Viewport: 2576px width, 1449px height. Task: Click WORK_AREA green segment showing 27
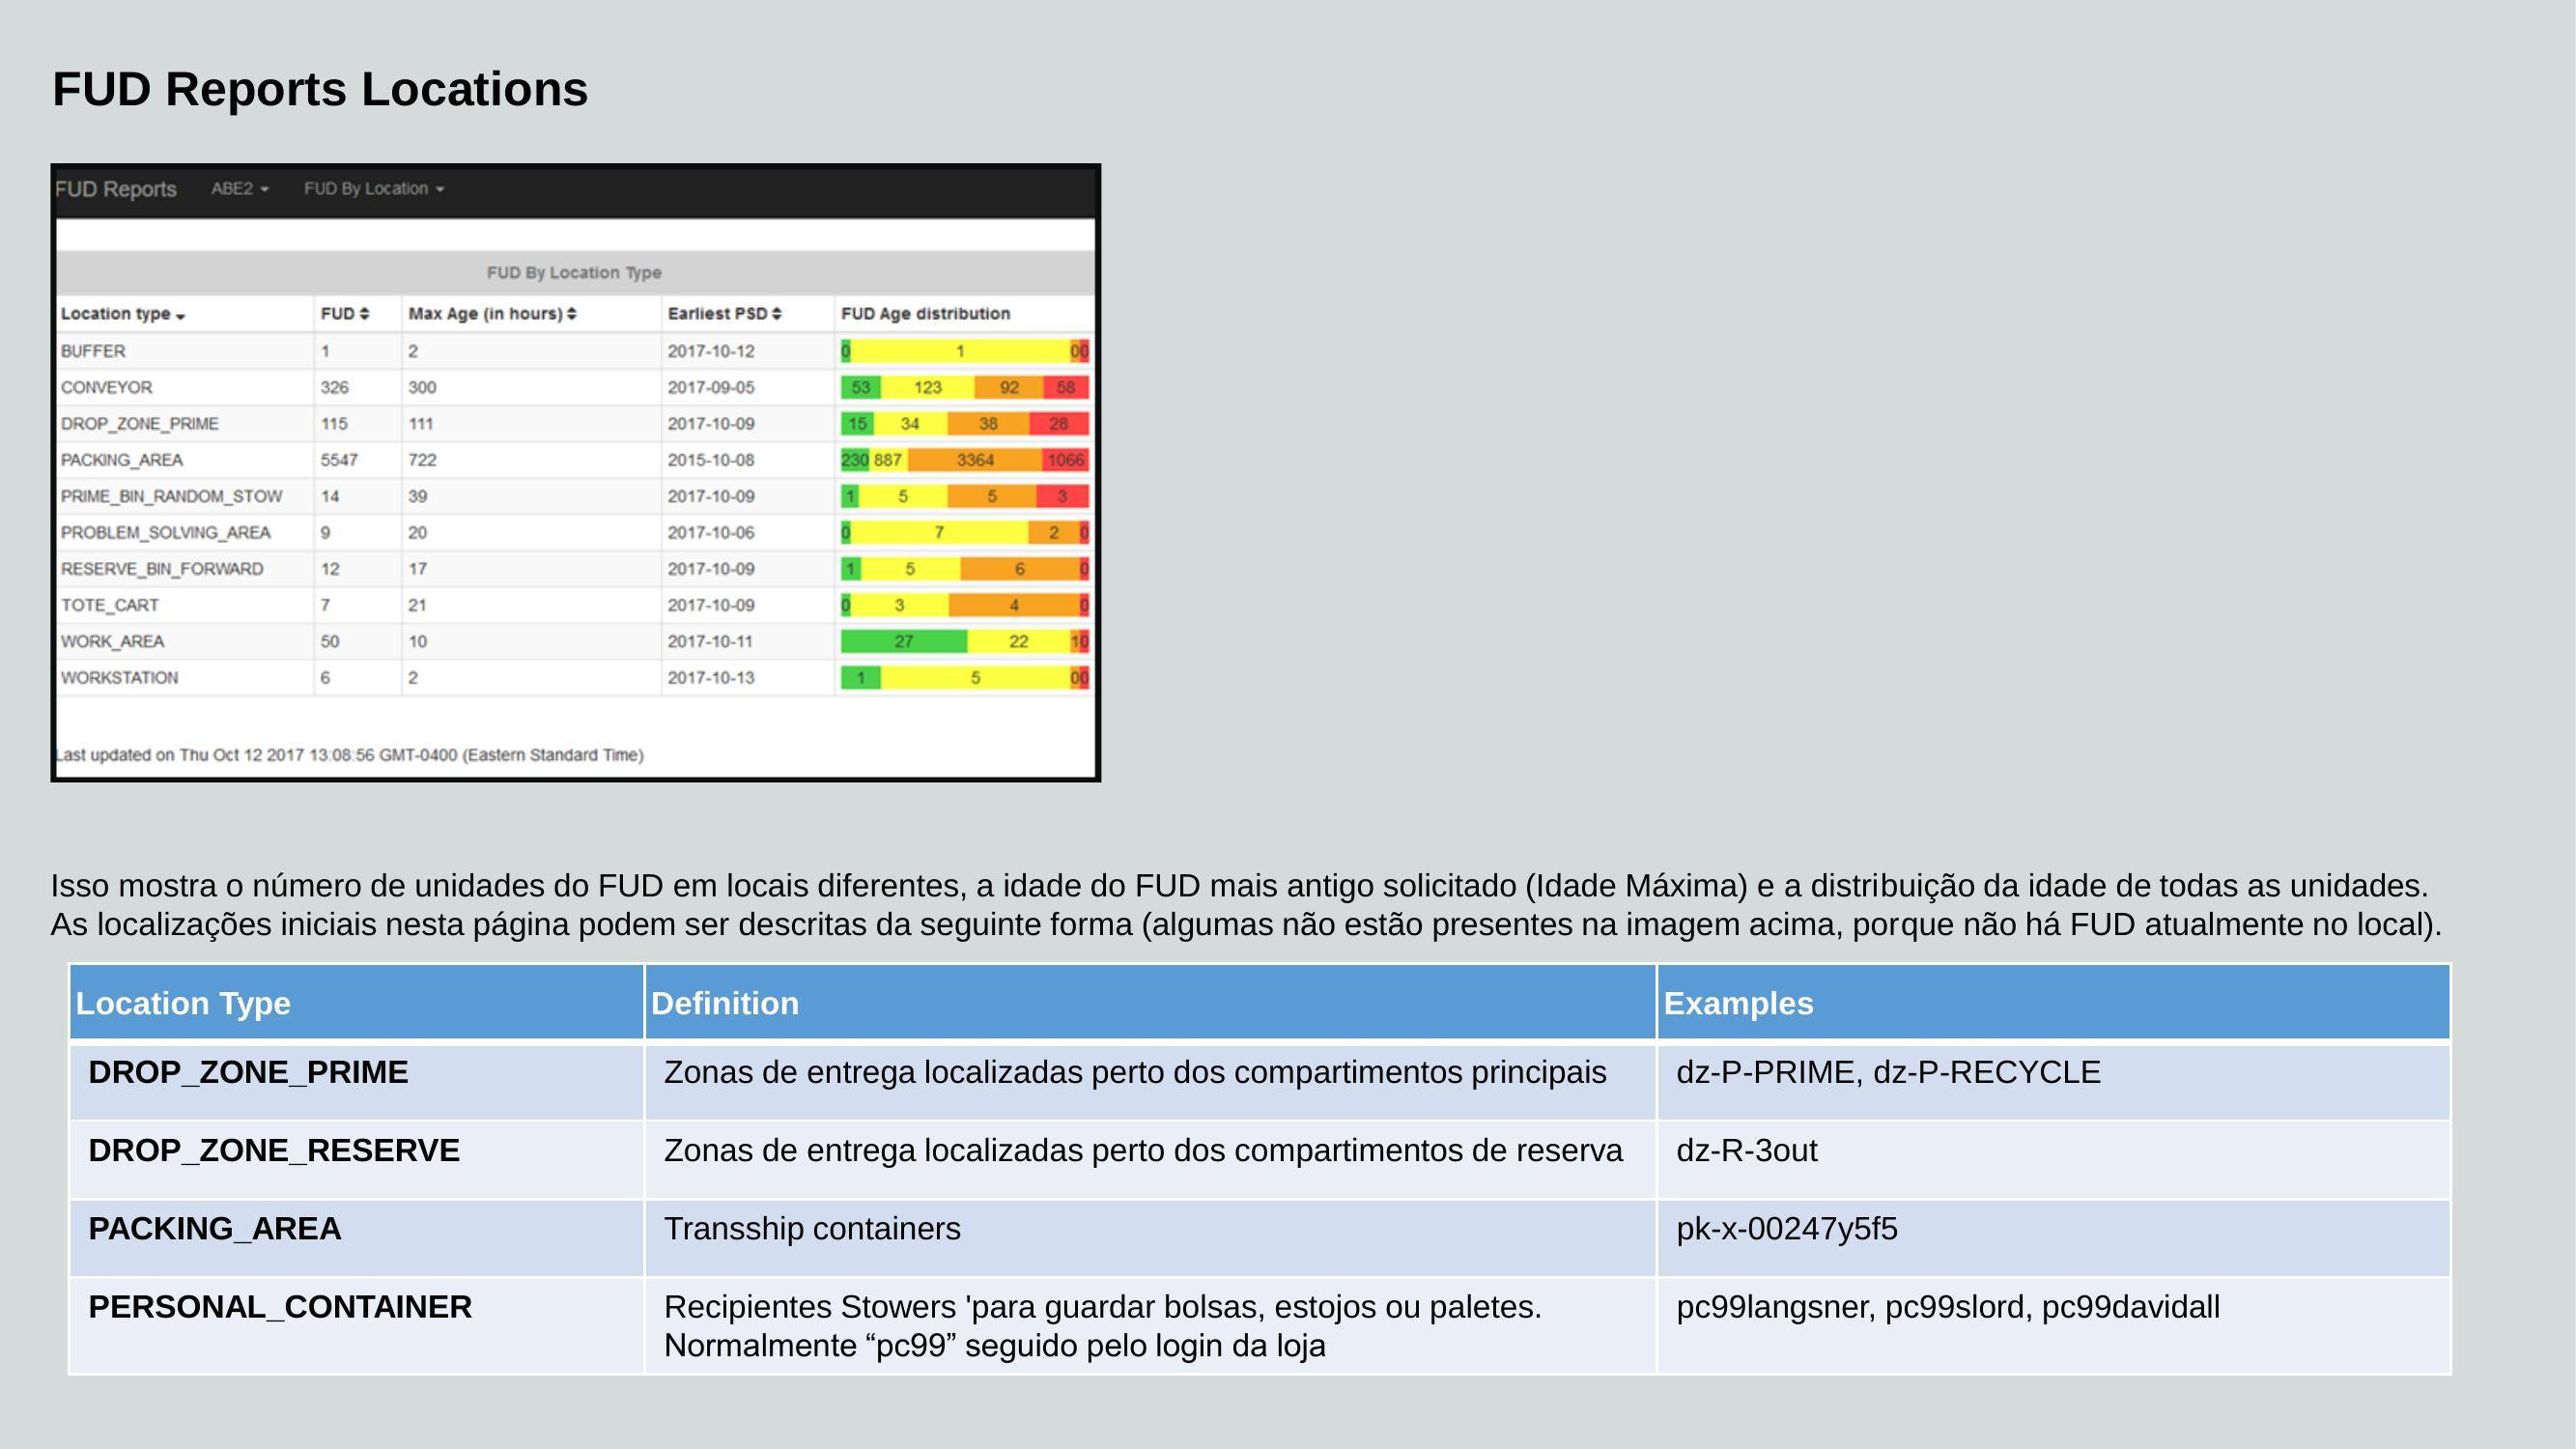904,641
